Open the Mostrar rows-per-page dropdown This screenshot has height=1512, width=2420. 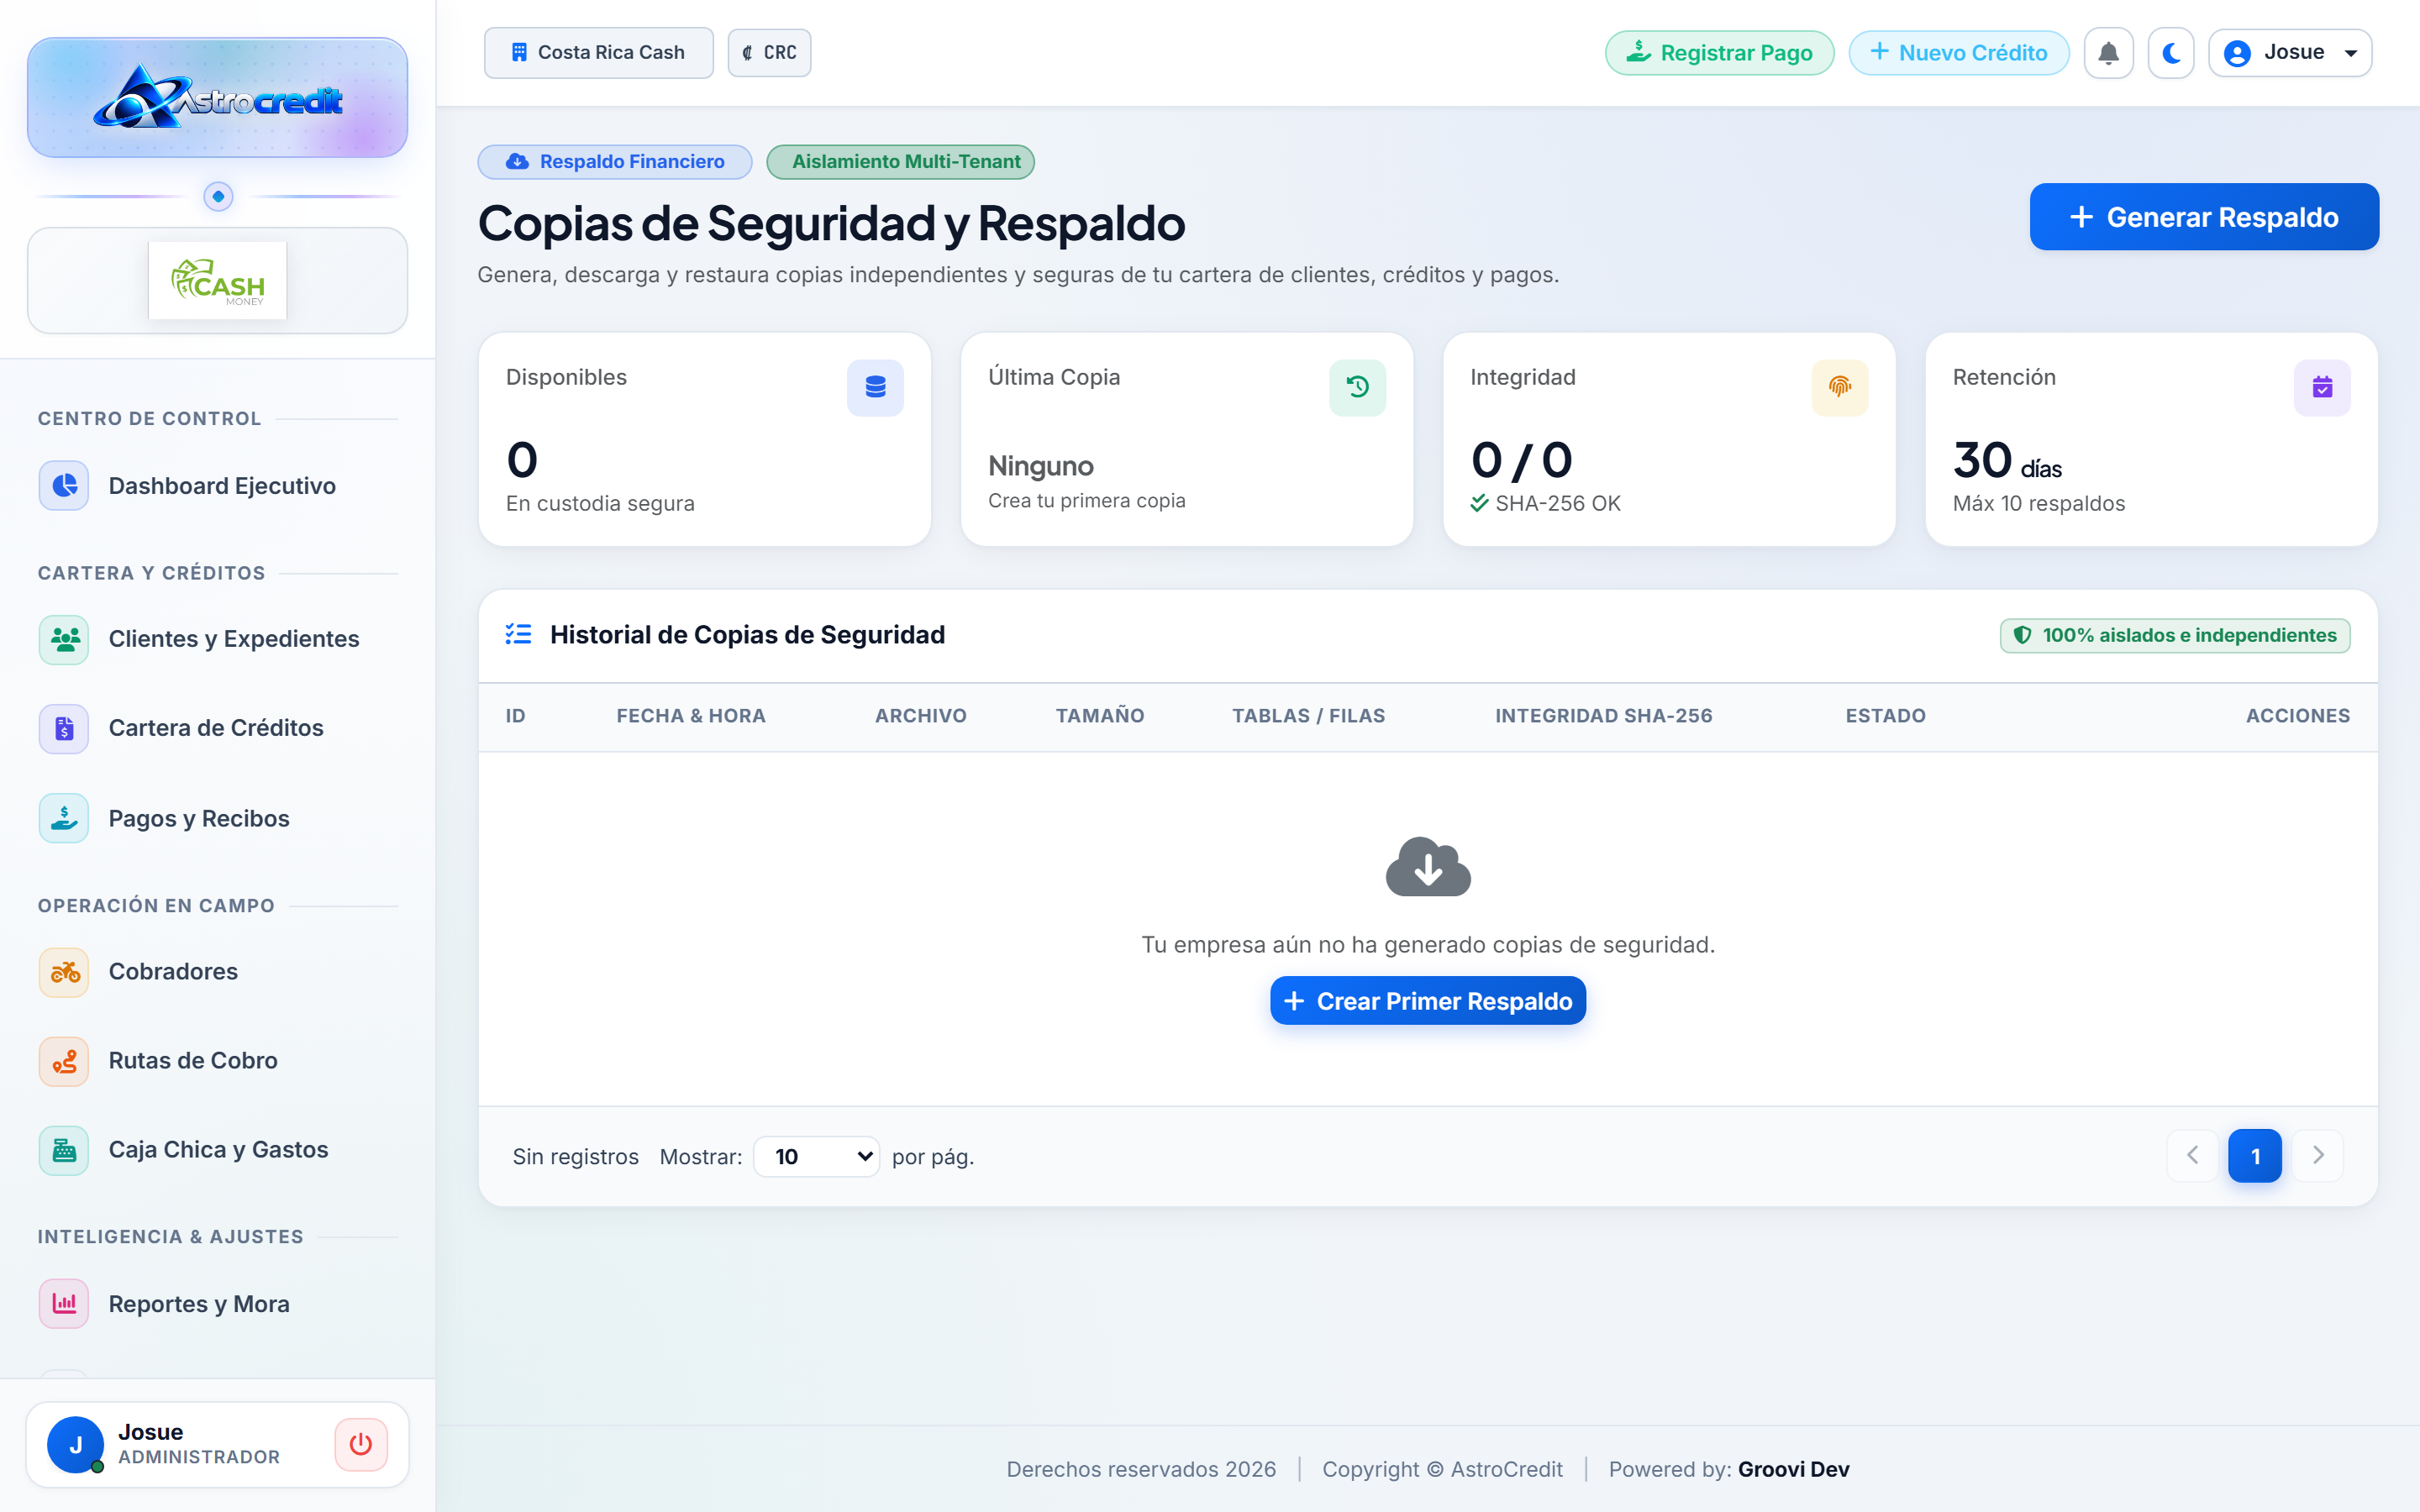tap(816, 1157)
